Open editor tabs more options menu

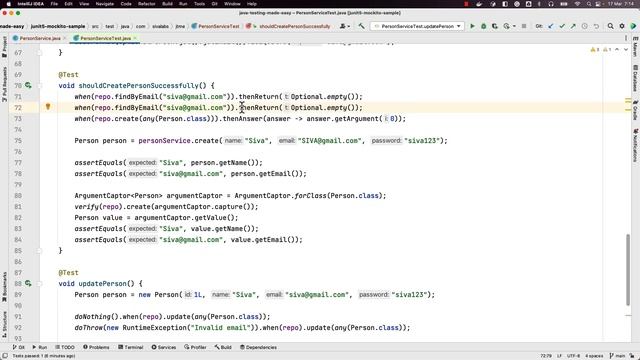coord(626,38)
